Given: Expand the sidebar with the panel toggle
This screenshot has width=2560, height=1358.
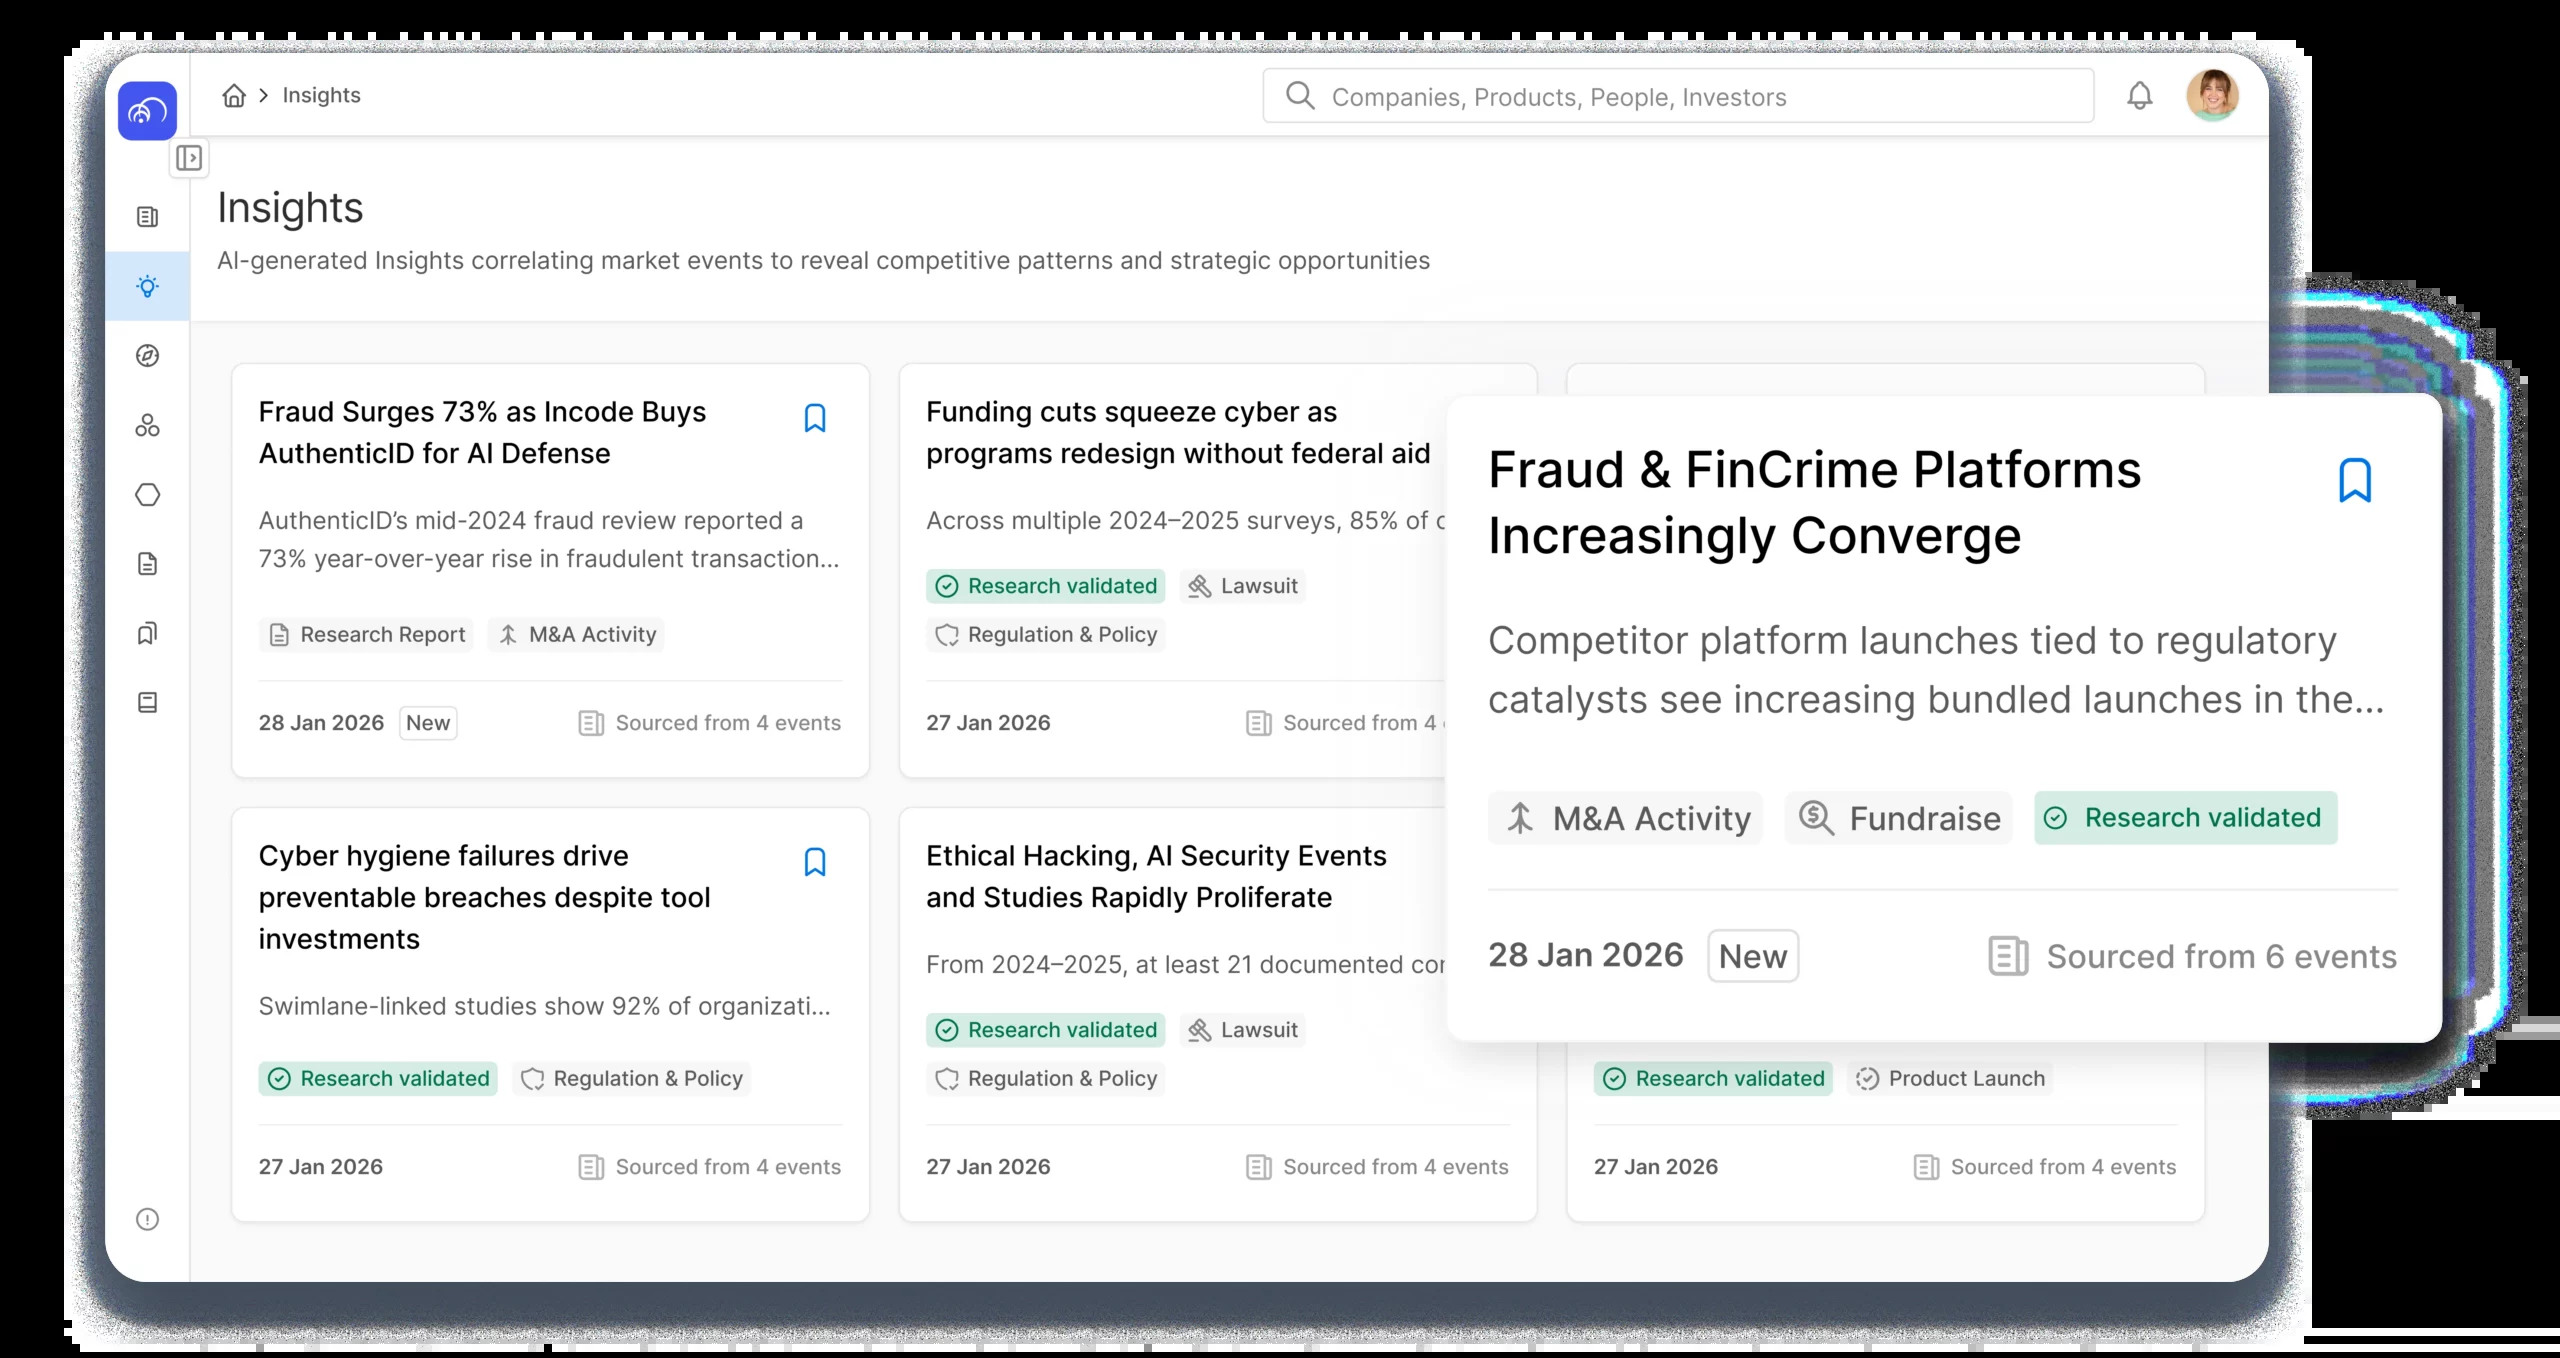Looking at the screenshot, I should 189,158.
